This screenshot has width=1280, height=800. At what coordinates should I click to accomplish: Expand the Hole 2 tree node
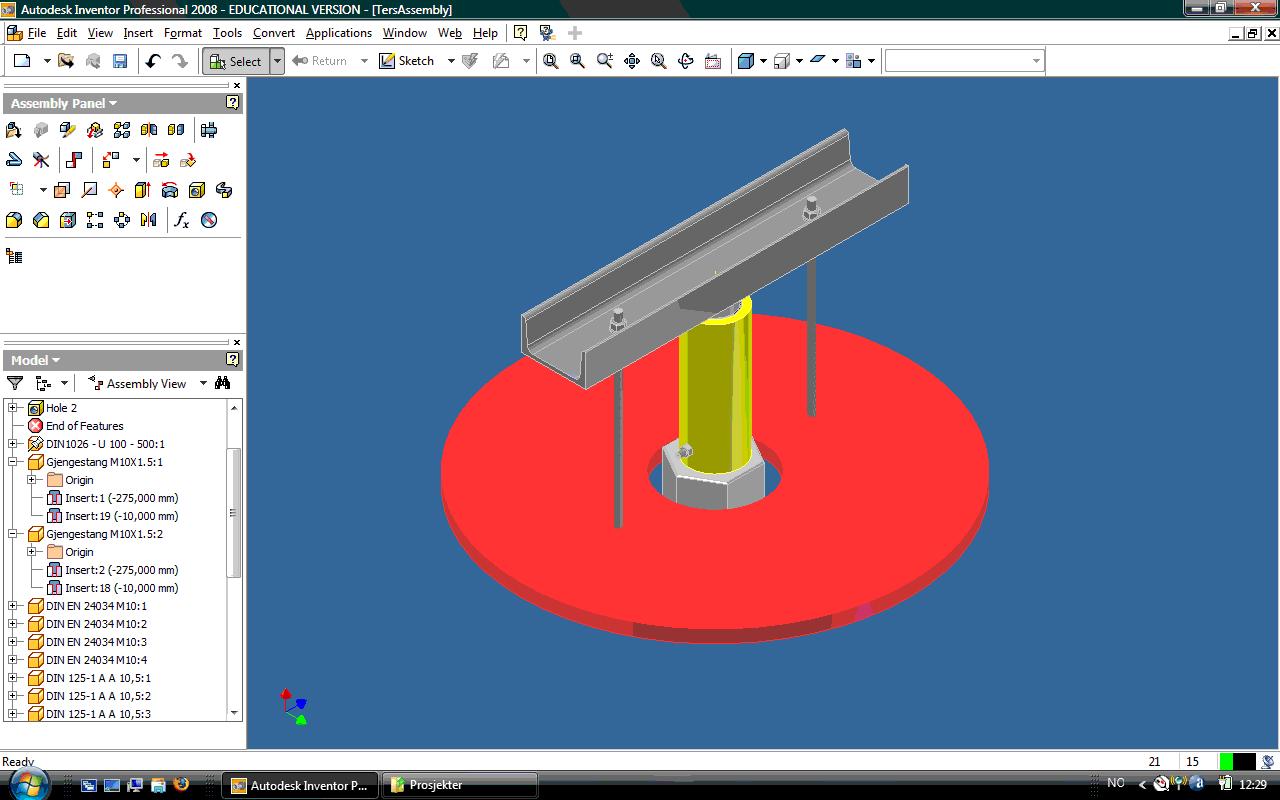13,408
